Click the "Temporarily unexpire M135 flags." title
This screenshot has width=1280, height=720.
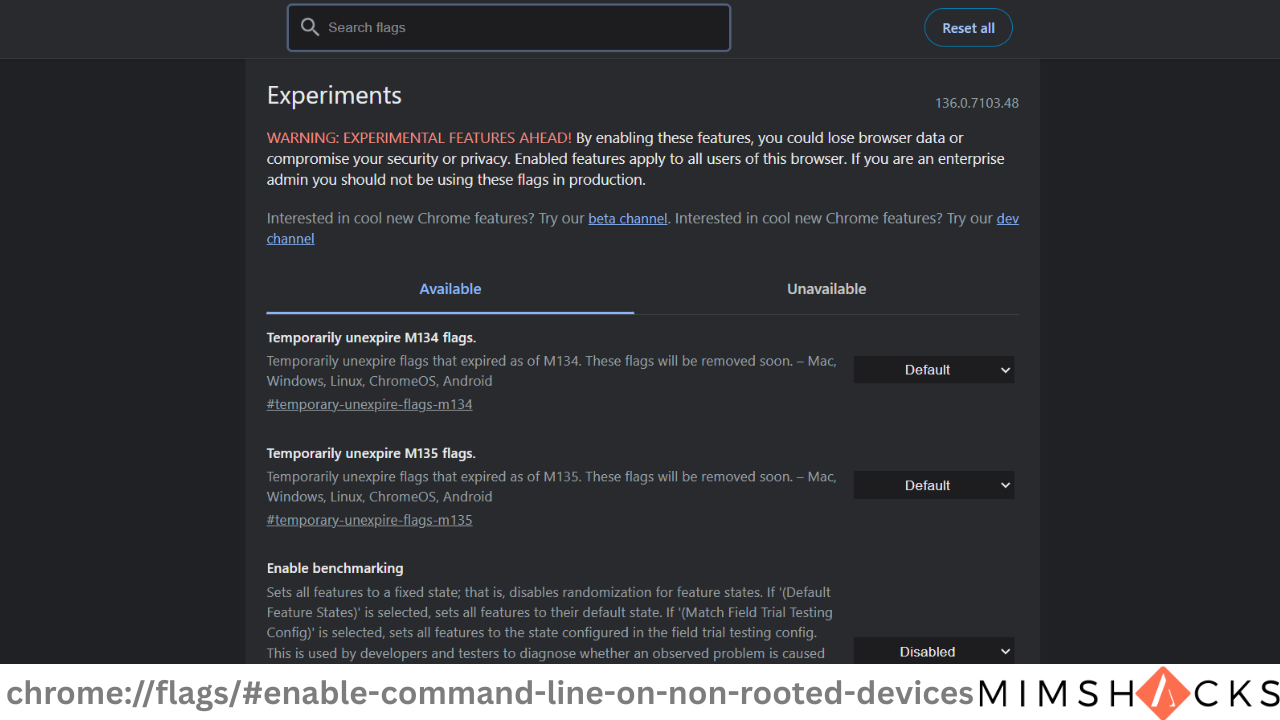pyautogui.click(x=371, y=453)
